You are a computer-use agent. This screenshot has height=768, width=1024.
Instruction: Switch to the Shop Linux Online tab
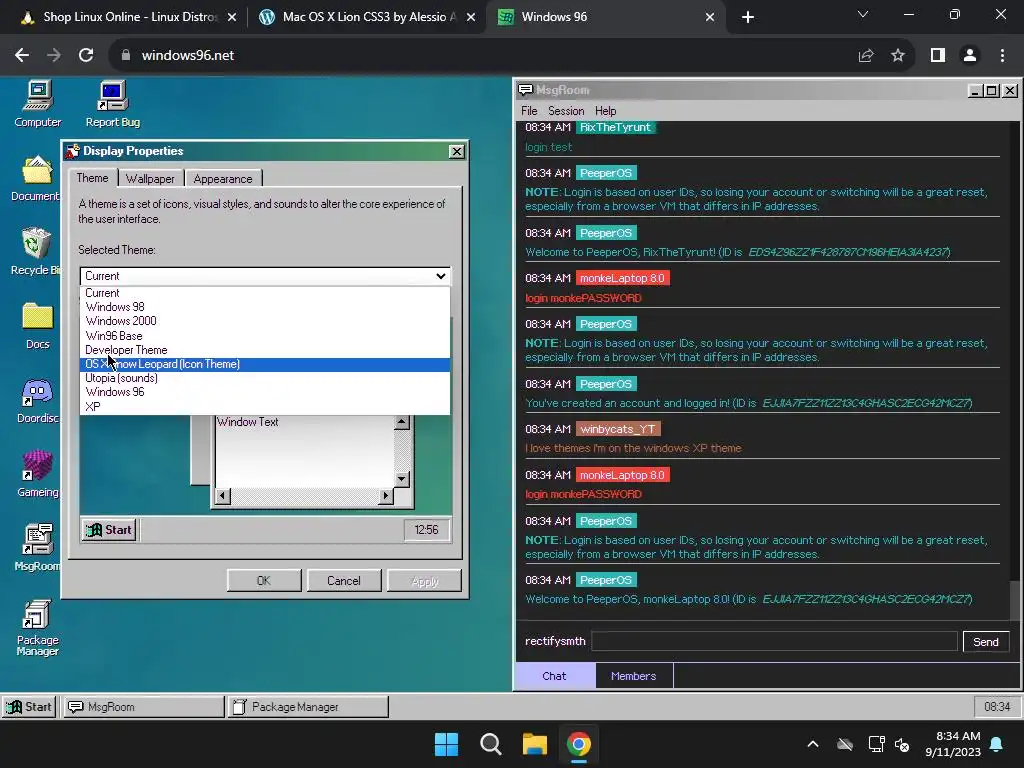127,17
